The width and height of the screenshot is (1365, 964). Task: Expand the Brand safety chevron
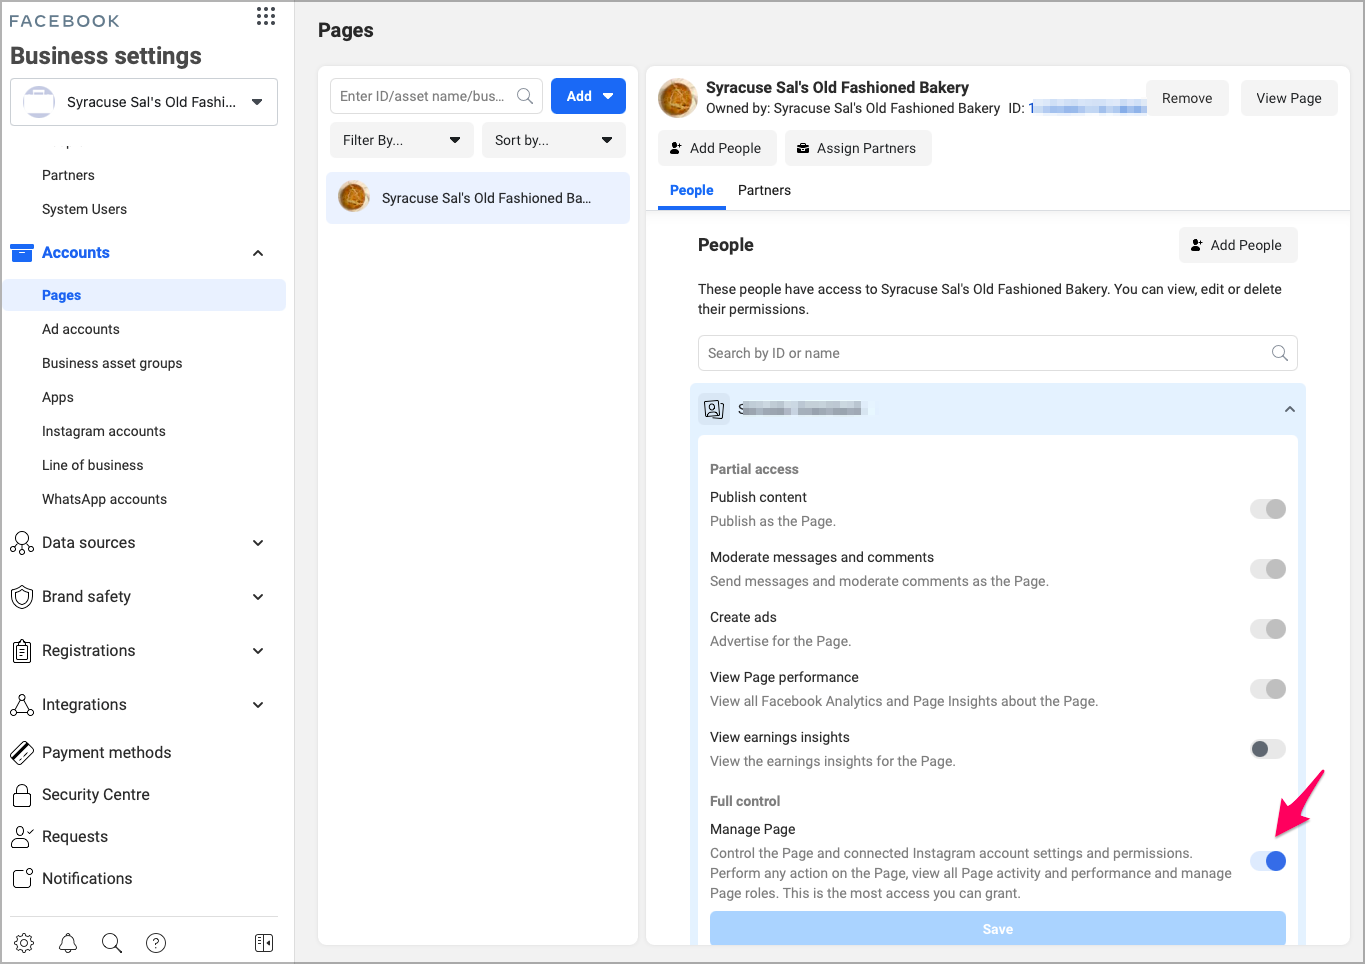coord(258,597)
